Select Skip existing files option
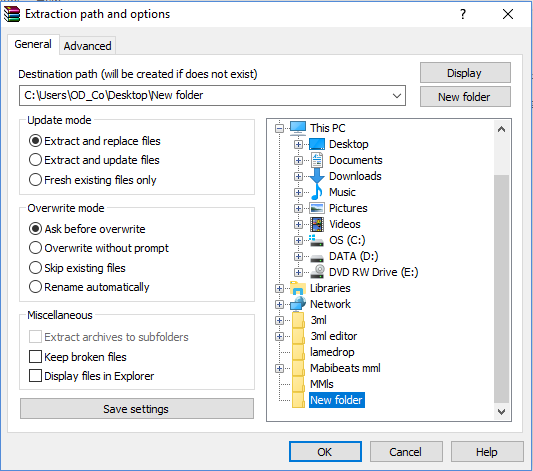 [35, 267]
